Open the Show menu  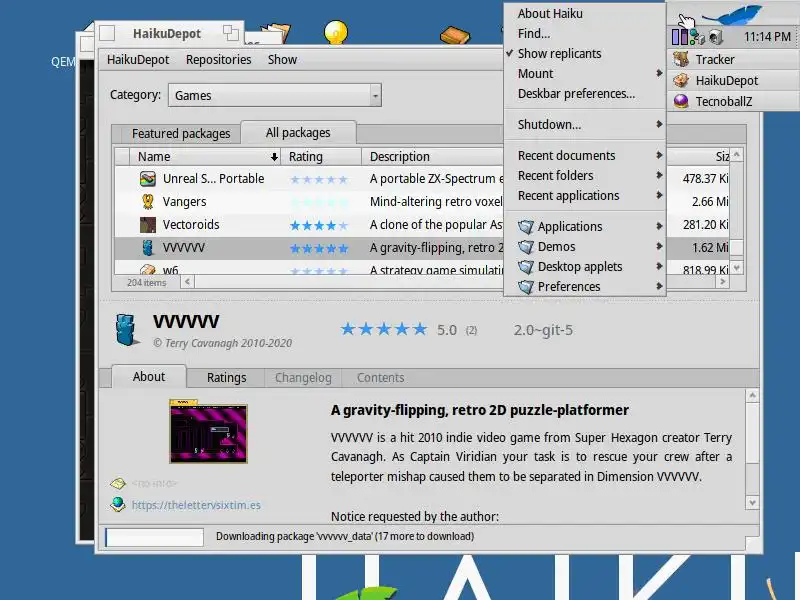pos(282,60)
